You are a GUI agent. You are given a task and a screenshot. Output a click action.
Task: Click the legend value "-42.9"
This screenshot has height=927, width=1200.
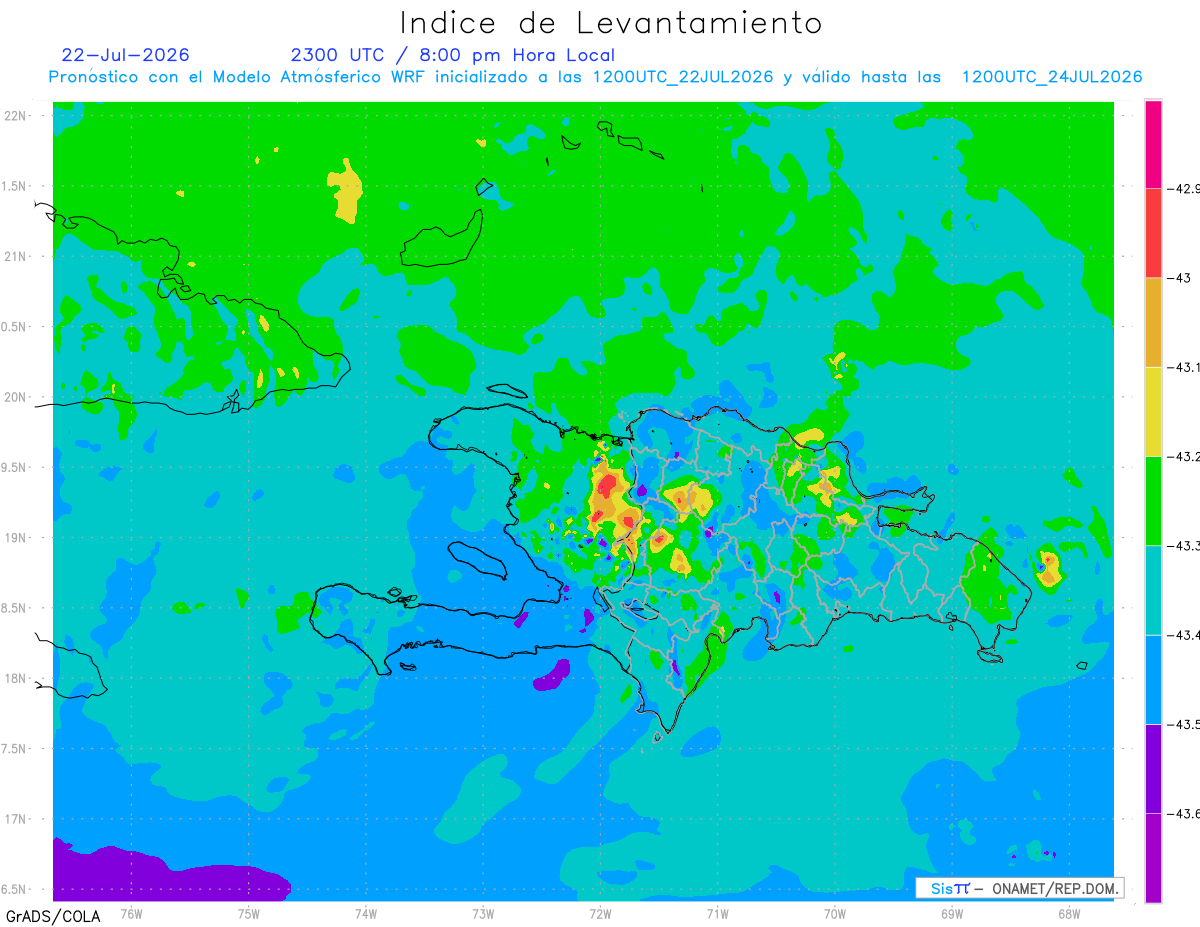coord(1184,188)
